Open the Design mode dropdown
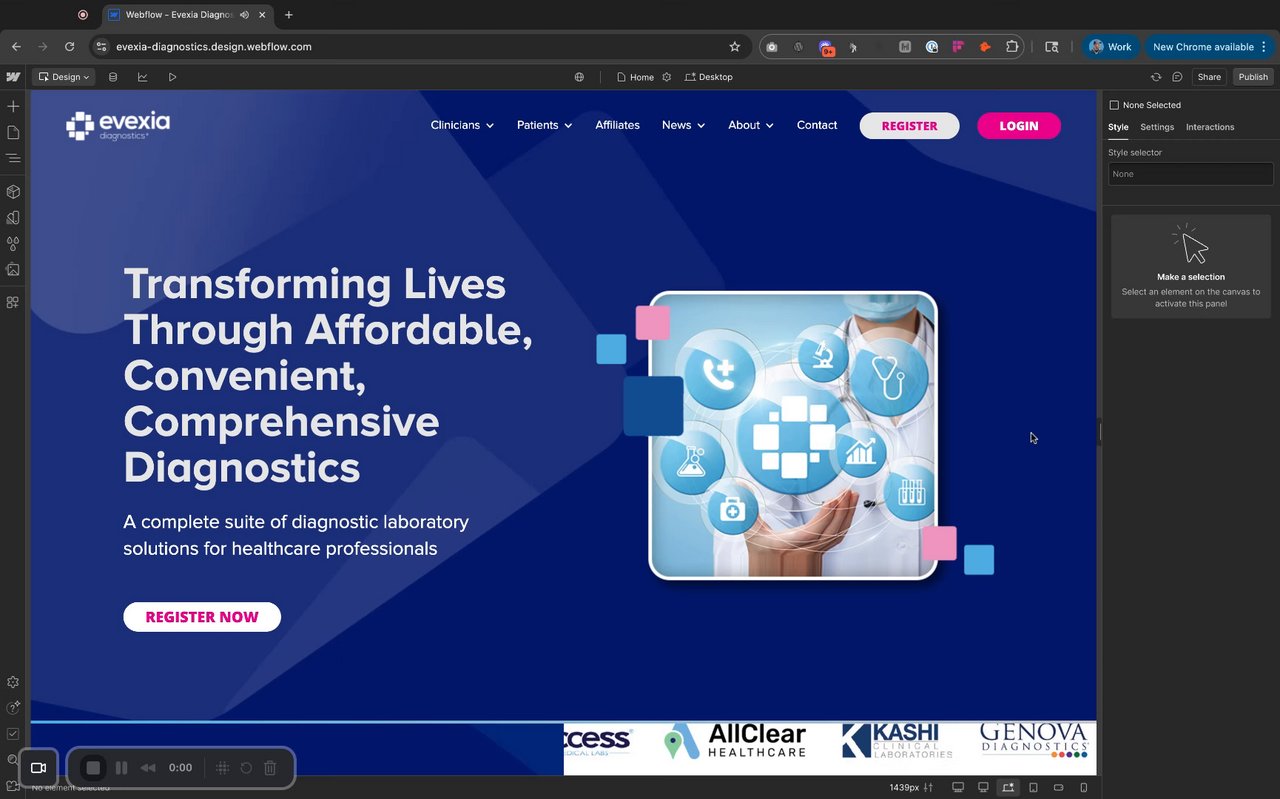The width and height of the screenshot is (1280, 799). (63, 77)
